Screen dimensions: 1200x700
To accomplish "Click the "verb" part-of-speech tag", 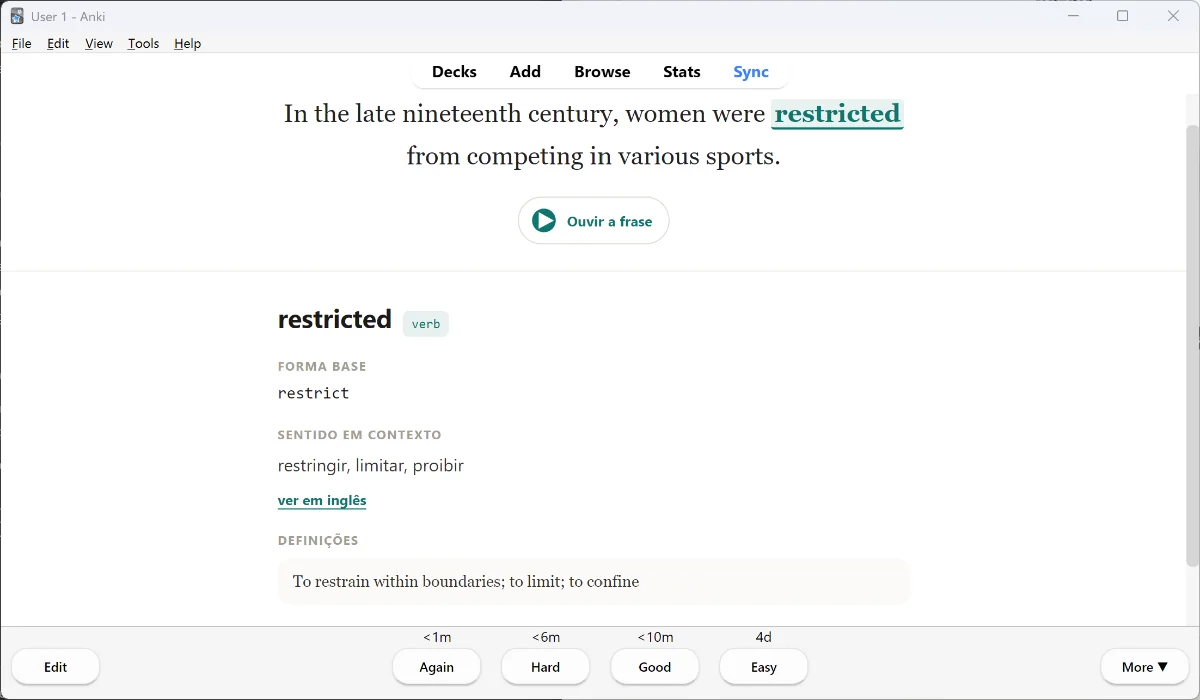I will coord(426,324).
